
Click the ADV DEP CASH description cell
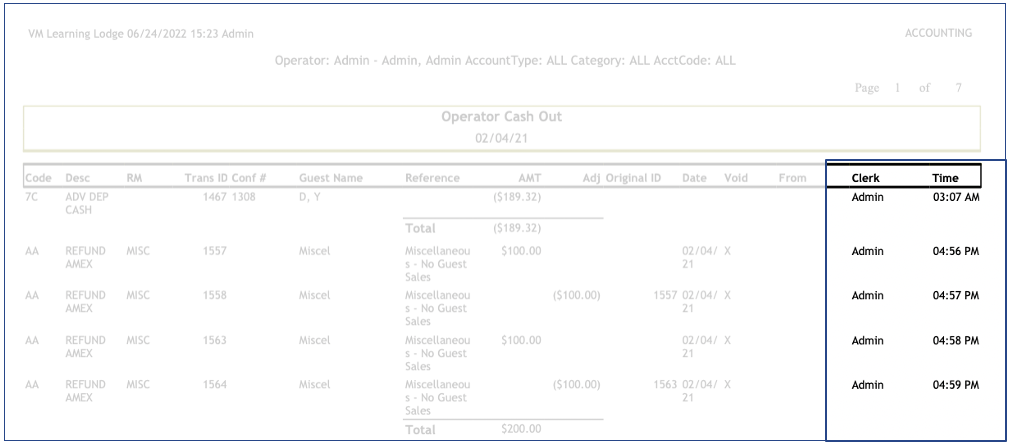coord(85,204)
